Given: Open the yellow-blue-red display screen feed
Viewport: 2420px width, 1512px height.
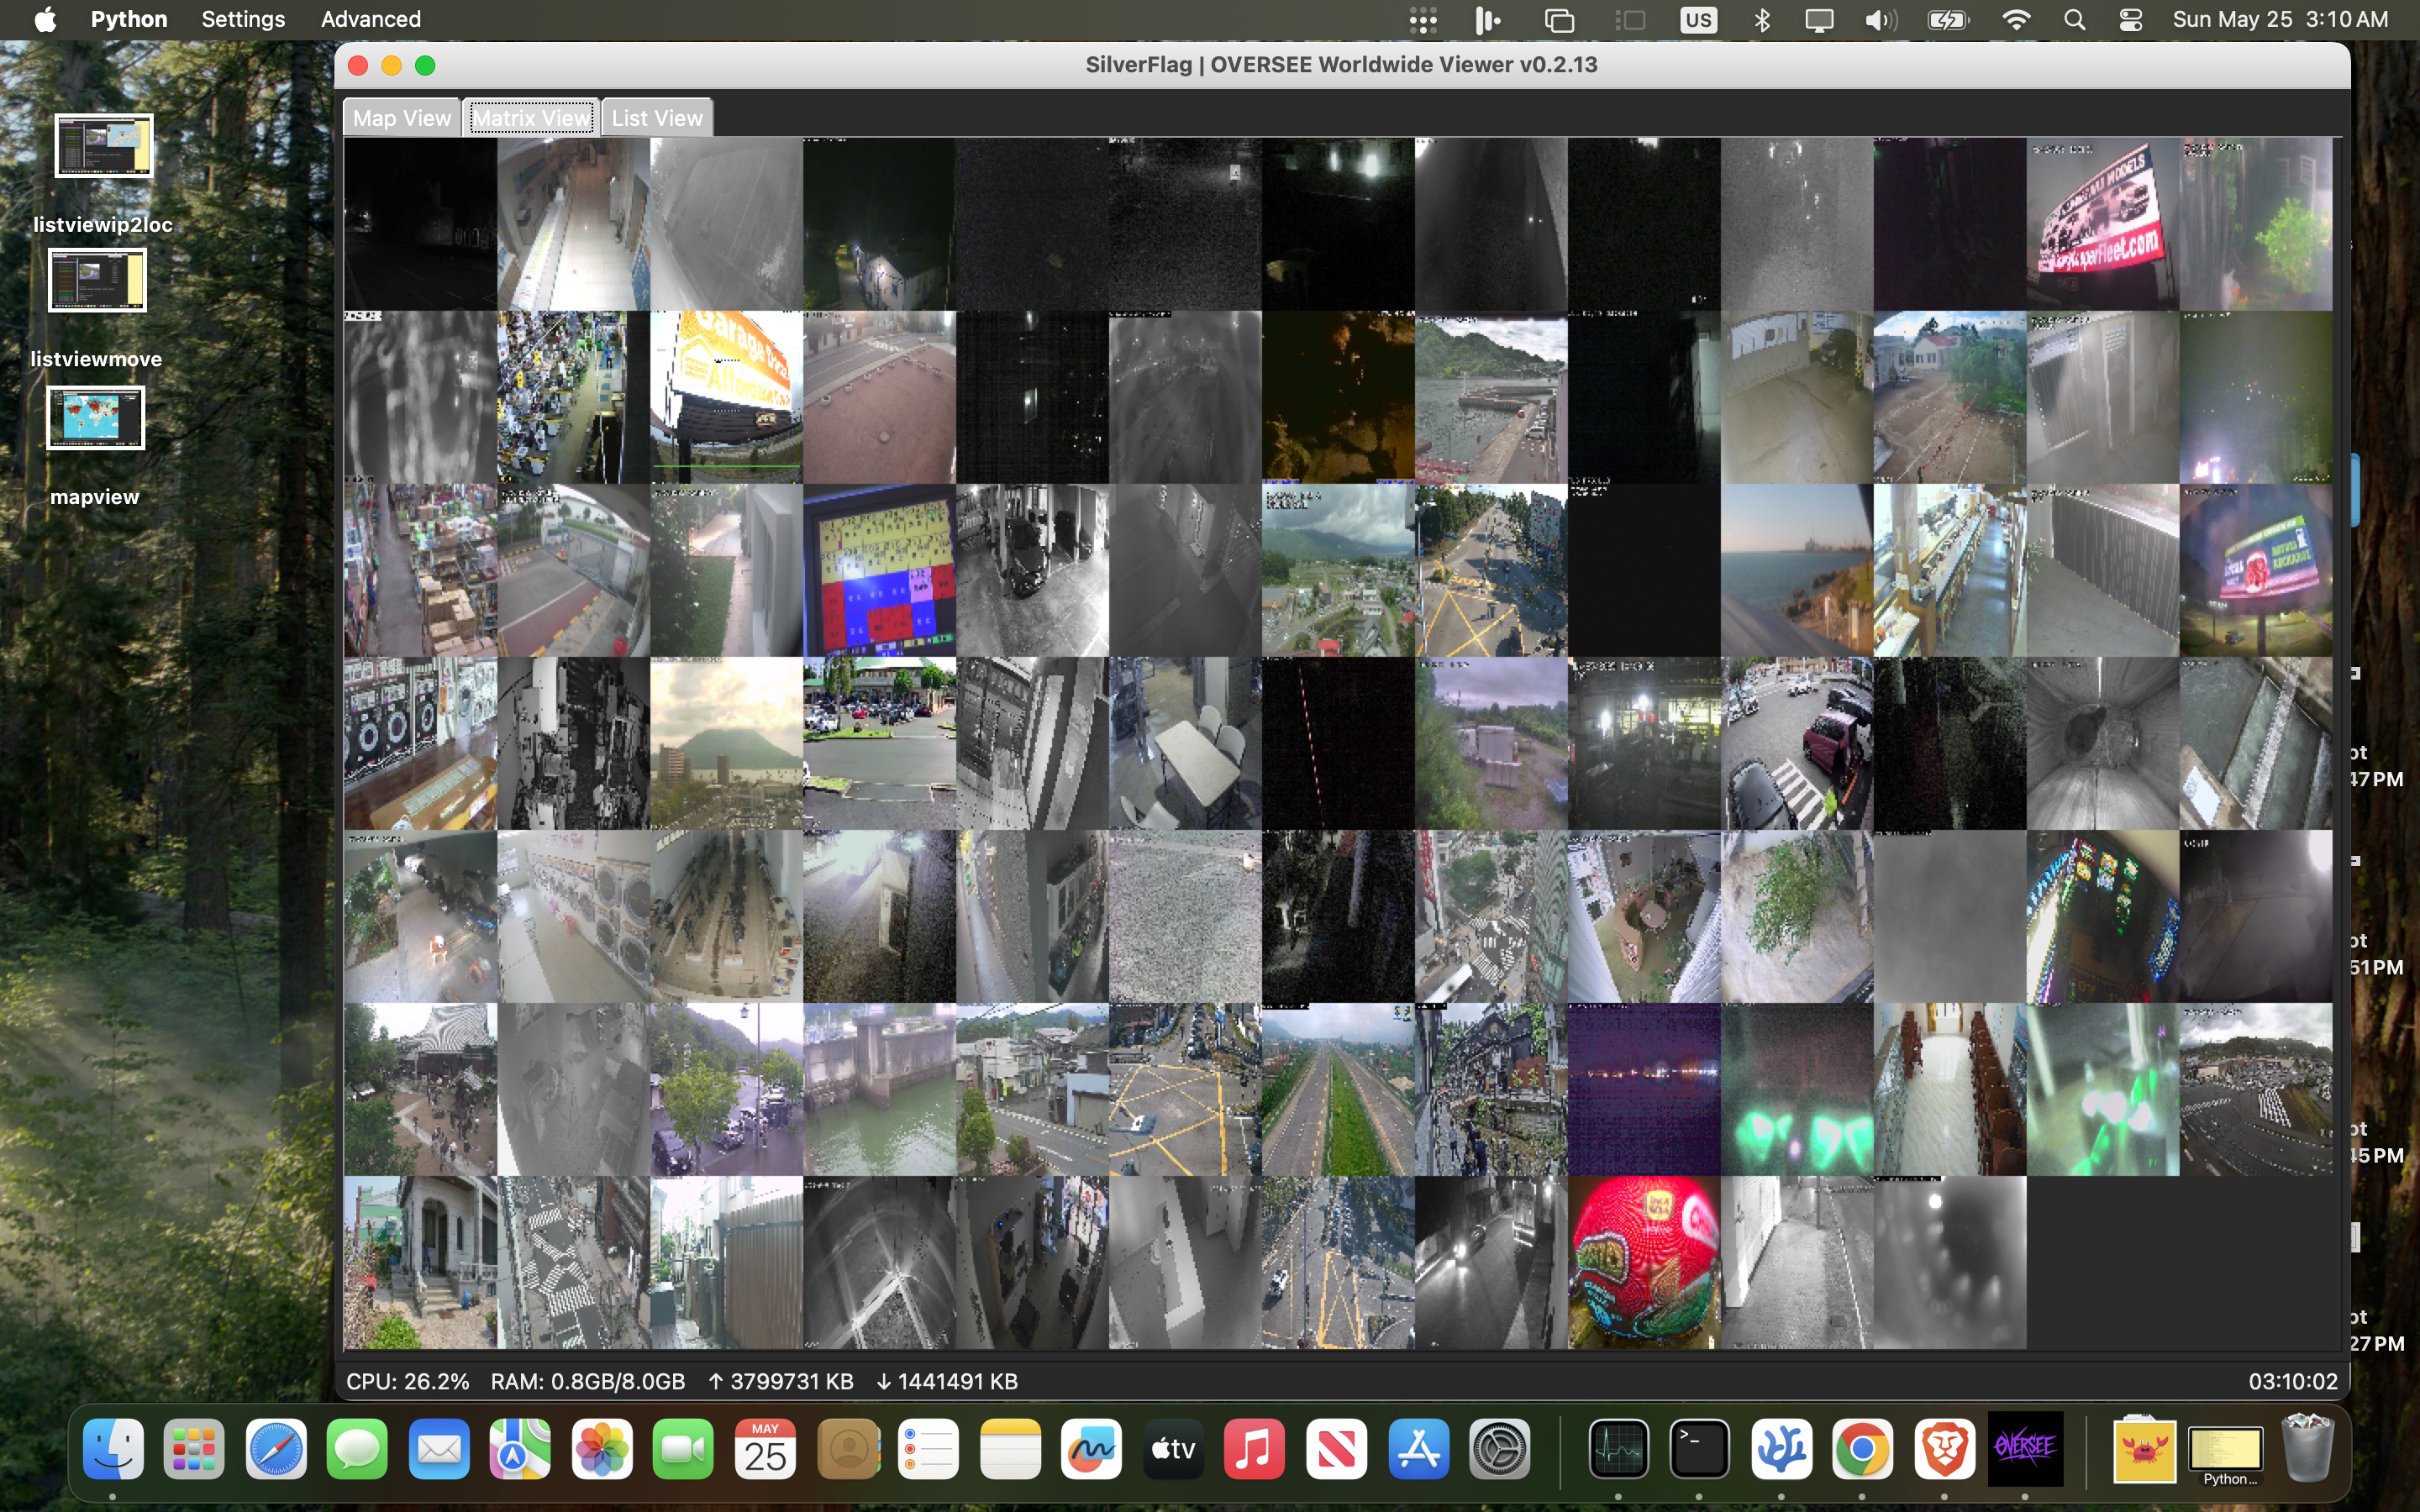Looking at the screenshot, I should pos(879,570).
